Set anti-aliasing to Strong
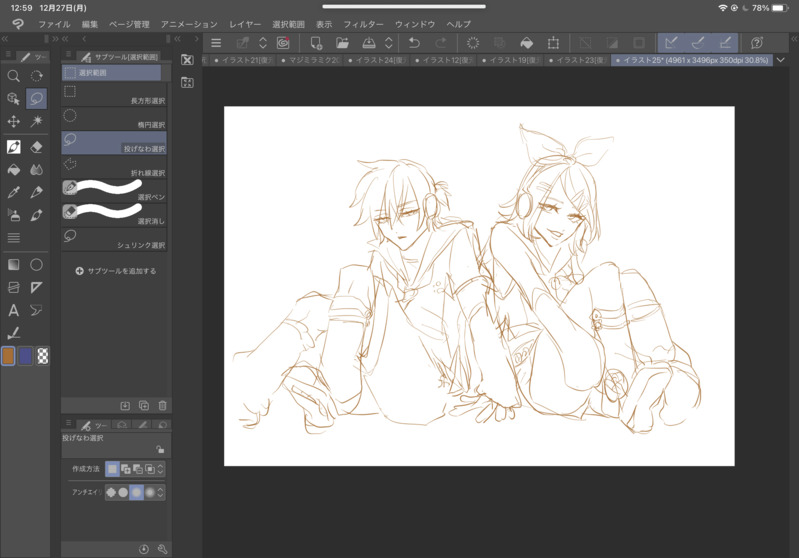This screenshot has height=558, width=799. pos(150,492)
